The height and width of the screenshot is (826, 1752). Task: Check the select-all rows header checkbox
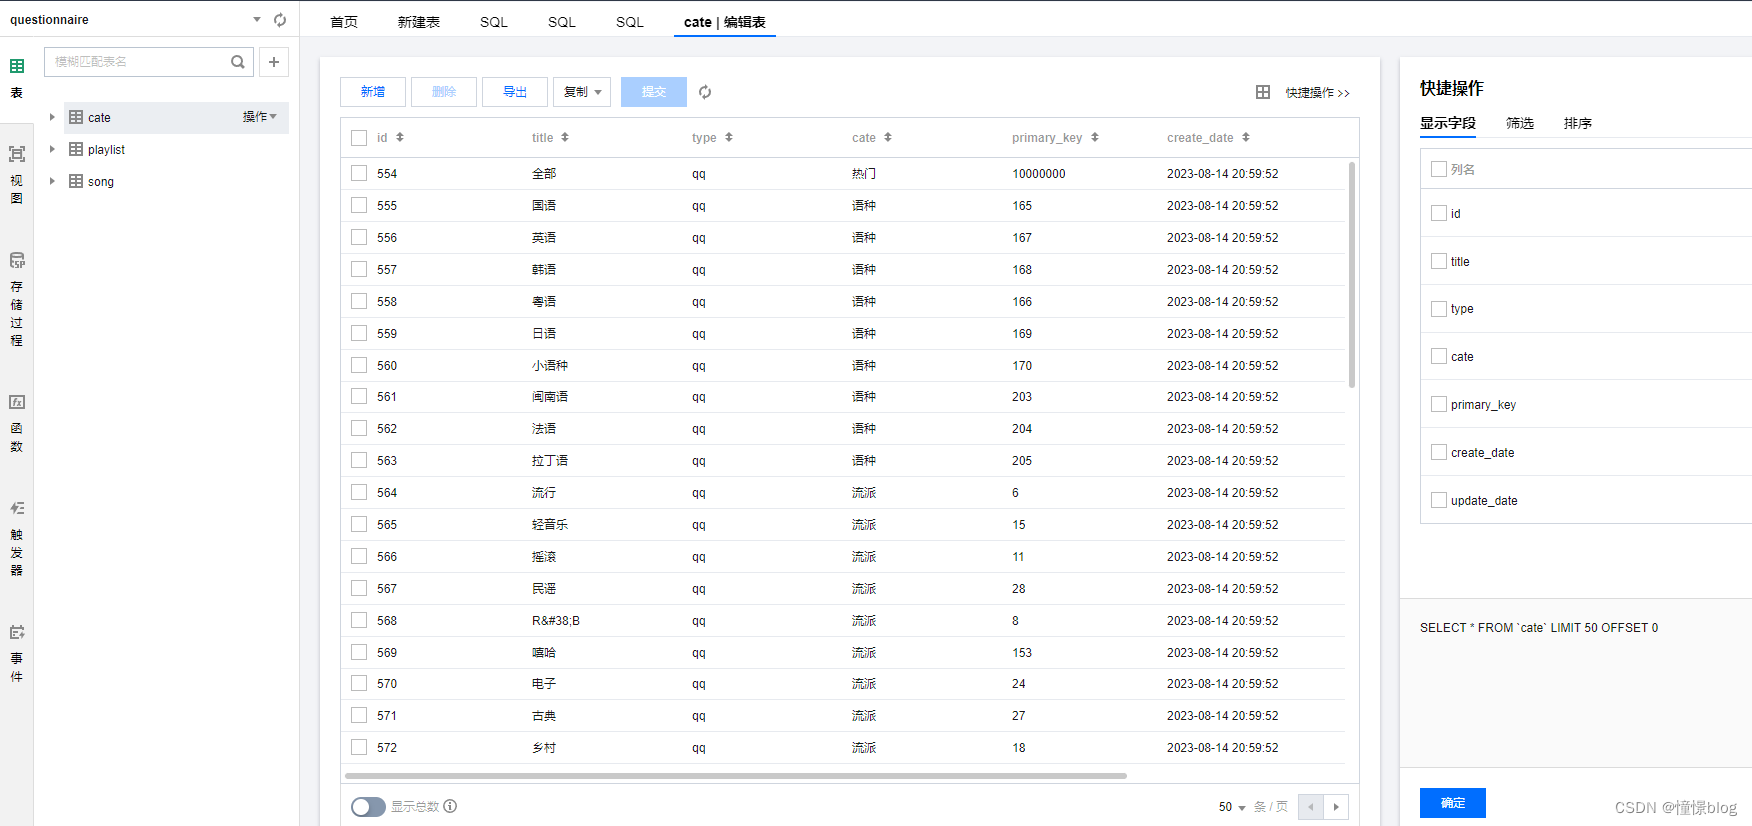(359, 138)
